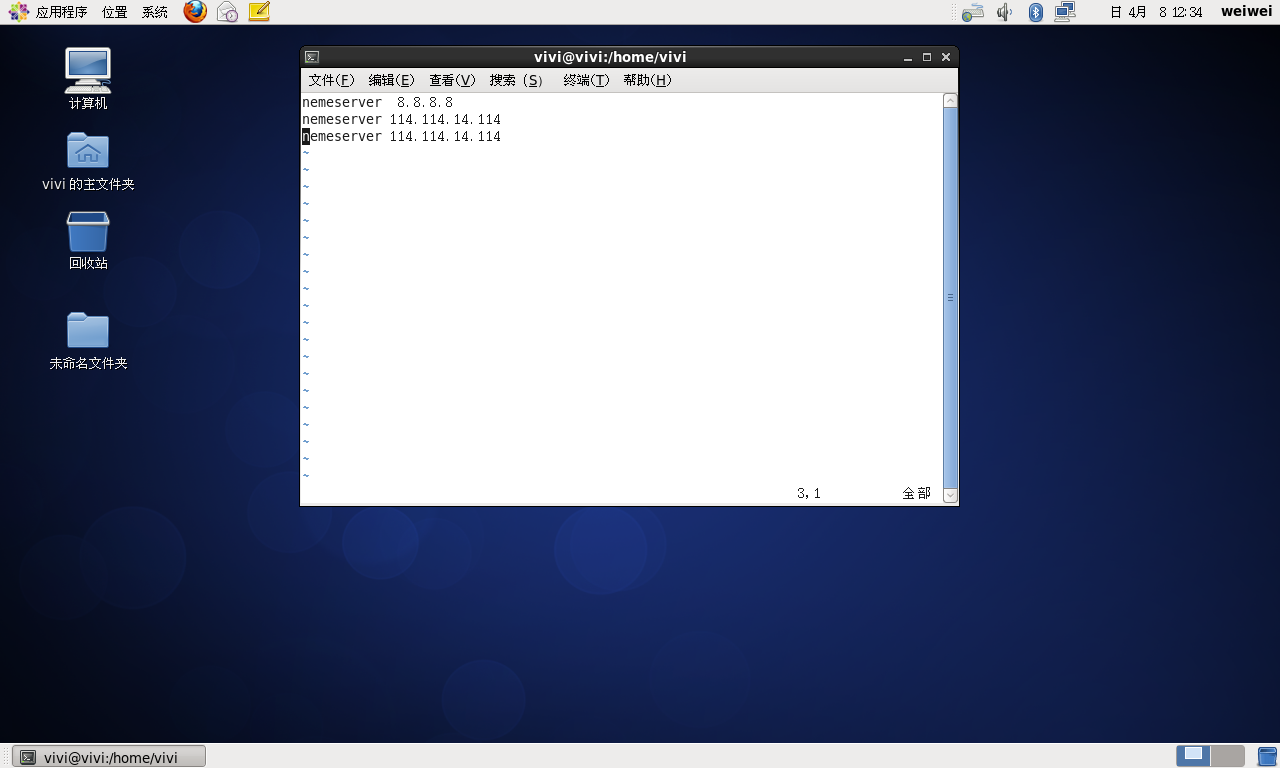The image size is (1280, 768).
Task: Click the network connection tray icon
Action: [1065, 12]
